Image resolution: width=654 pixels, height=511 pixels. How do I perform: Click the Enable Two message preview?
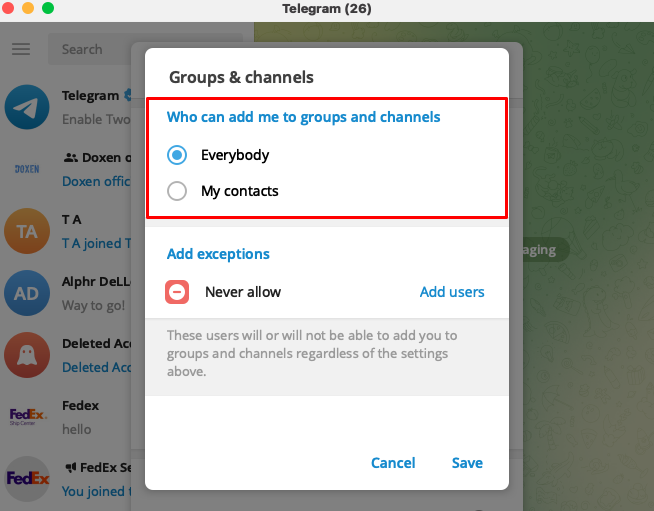point(96,119)
